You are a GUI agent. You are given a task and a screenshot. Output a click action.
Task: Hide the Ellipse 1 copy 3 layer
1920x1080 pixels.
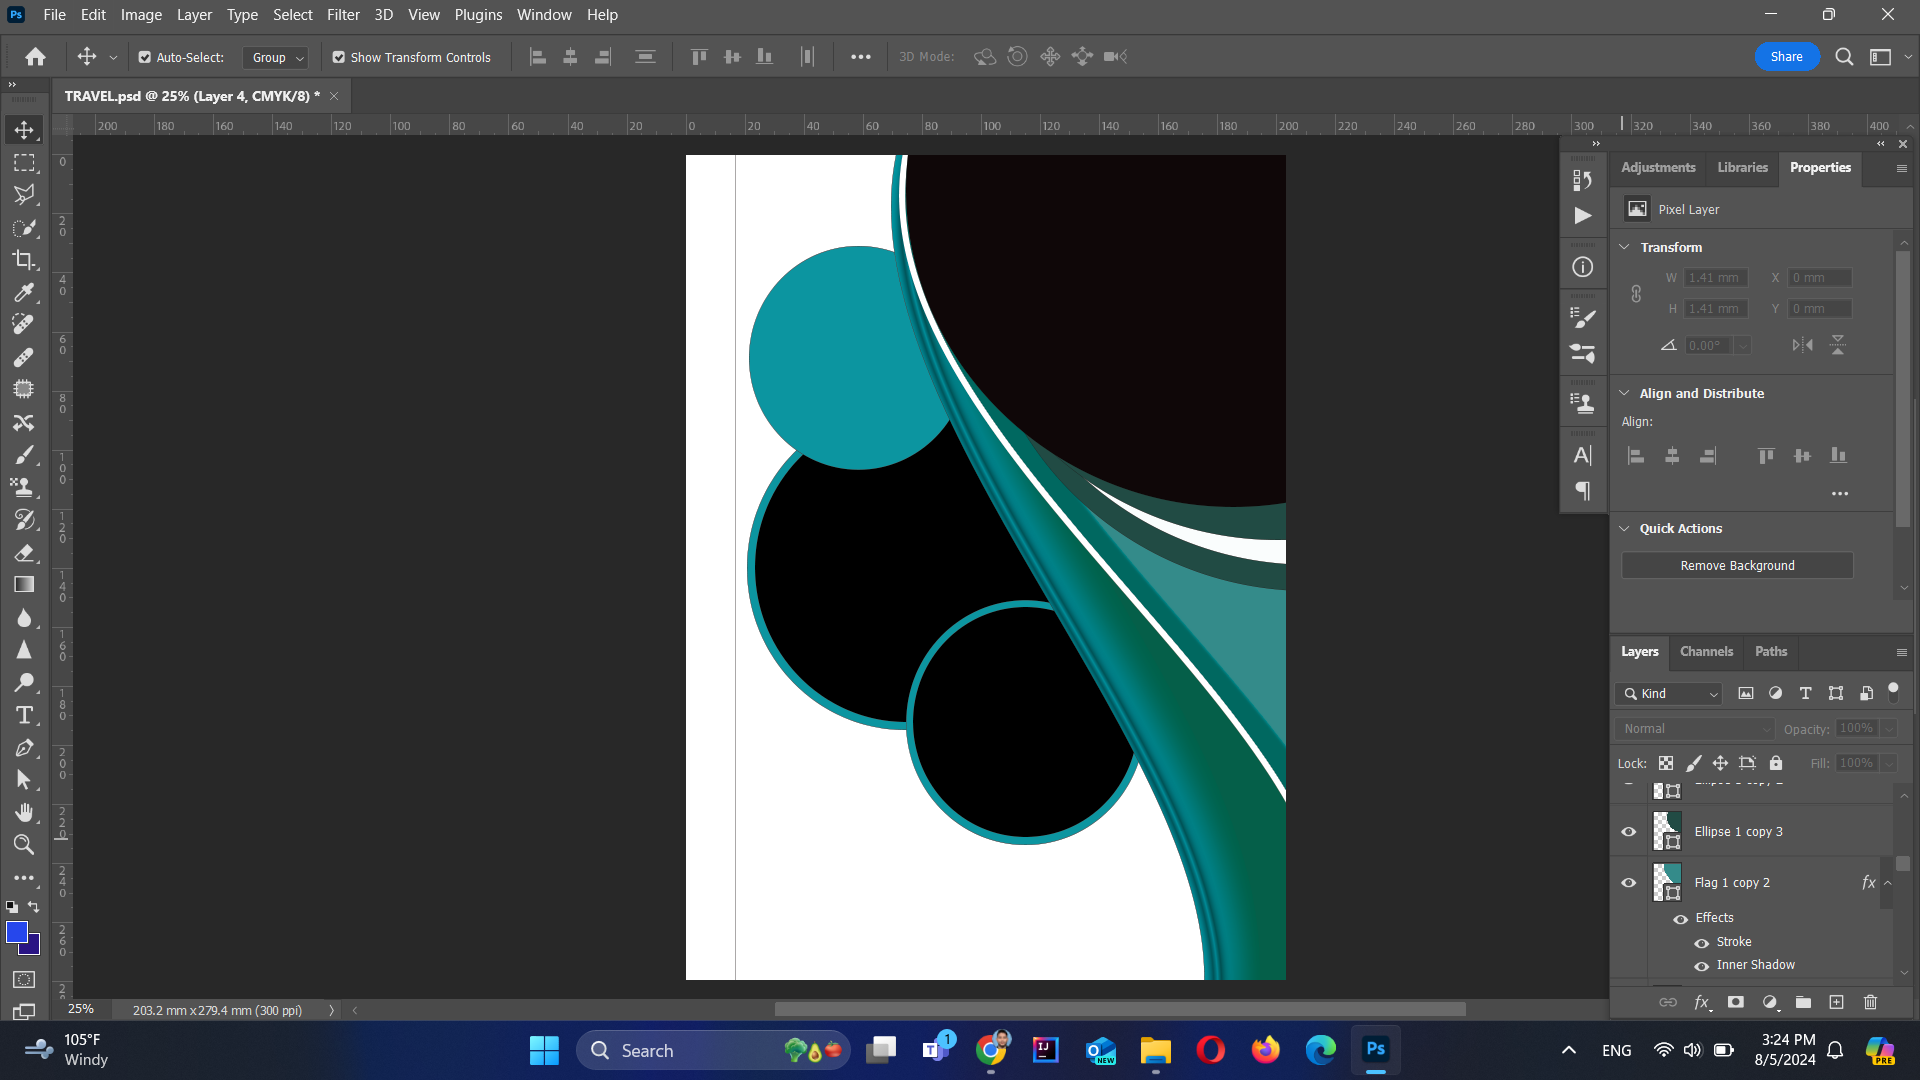pos(1629,832)
